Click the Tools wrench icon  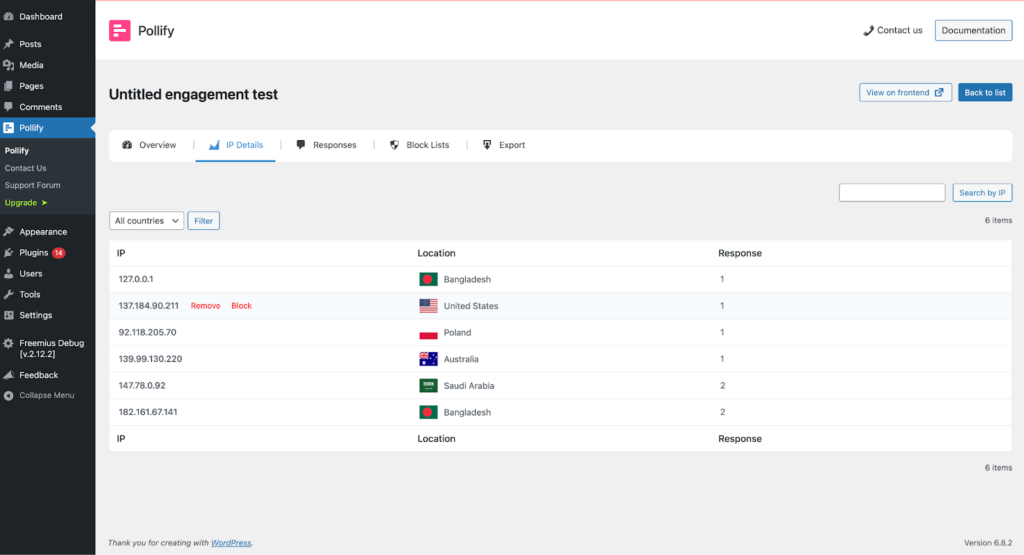point(9,295)
